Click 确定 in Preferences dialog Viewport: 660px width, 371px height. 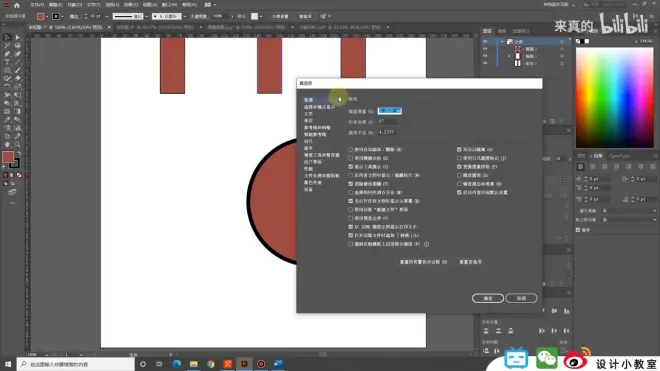click(x=488, y=298)
